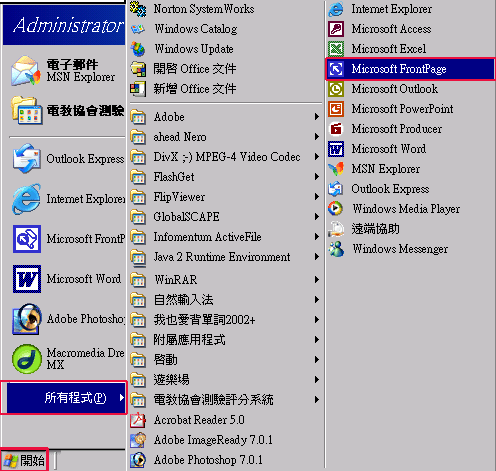The height and width of the screenshot is (471, 496).
Task: Click the Norton SystemWorks icon
Action: [138, 9]
